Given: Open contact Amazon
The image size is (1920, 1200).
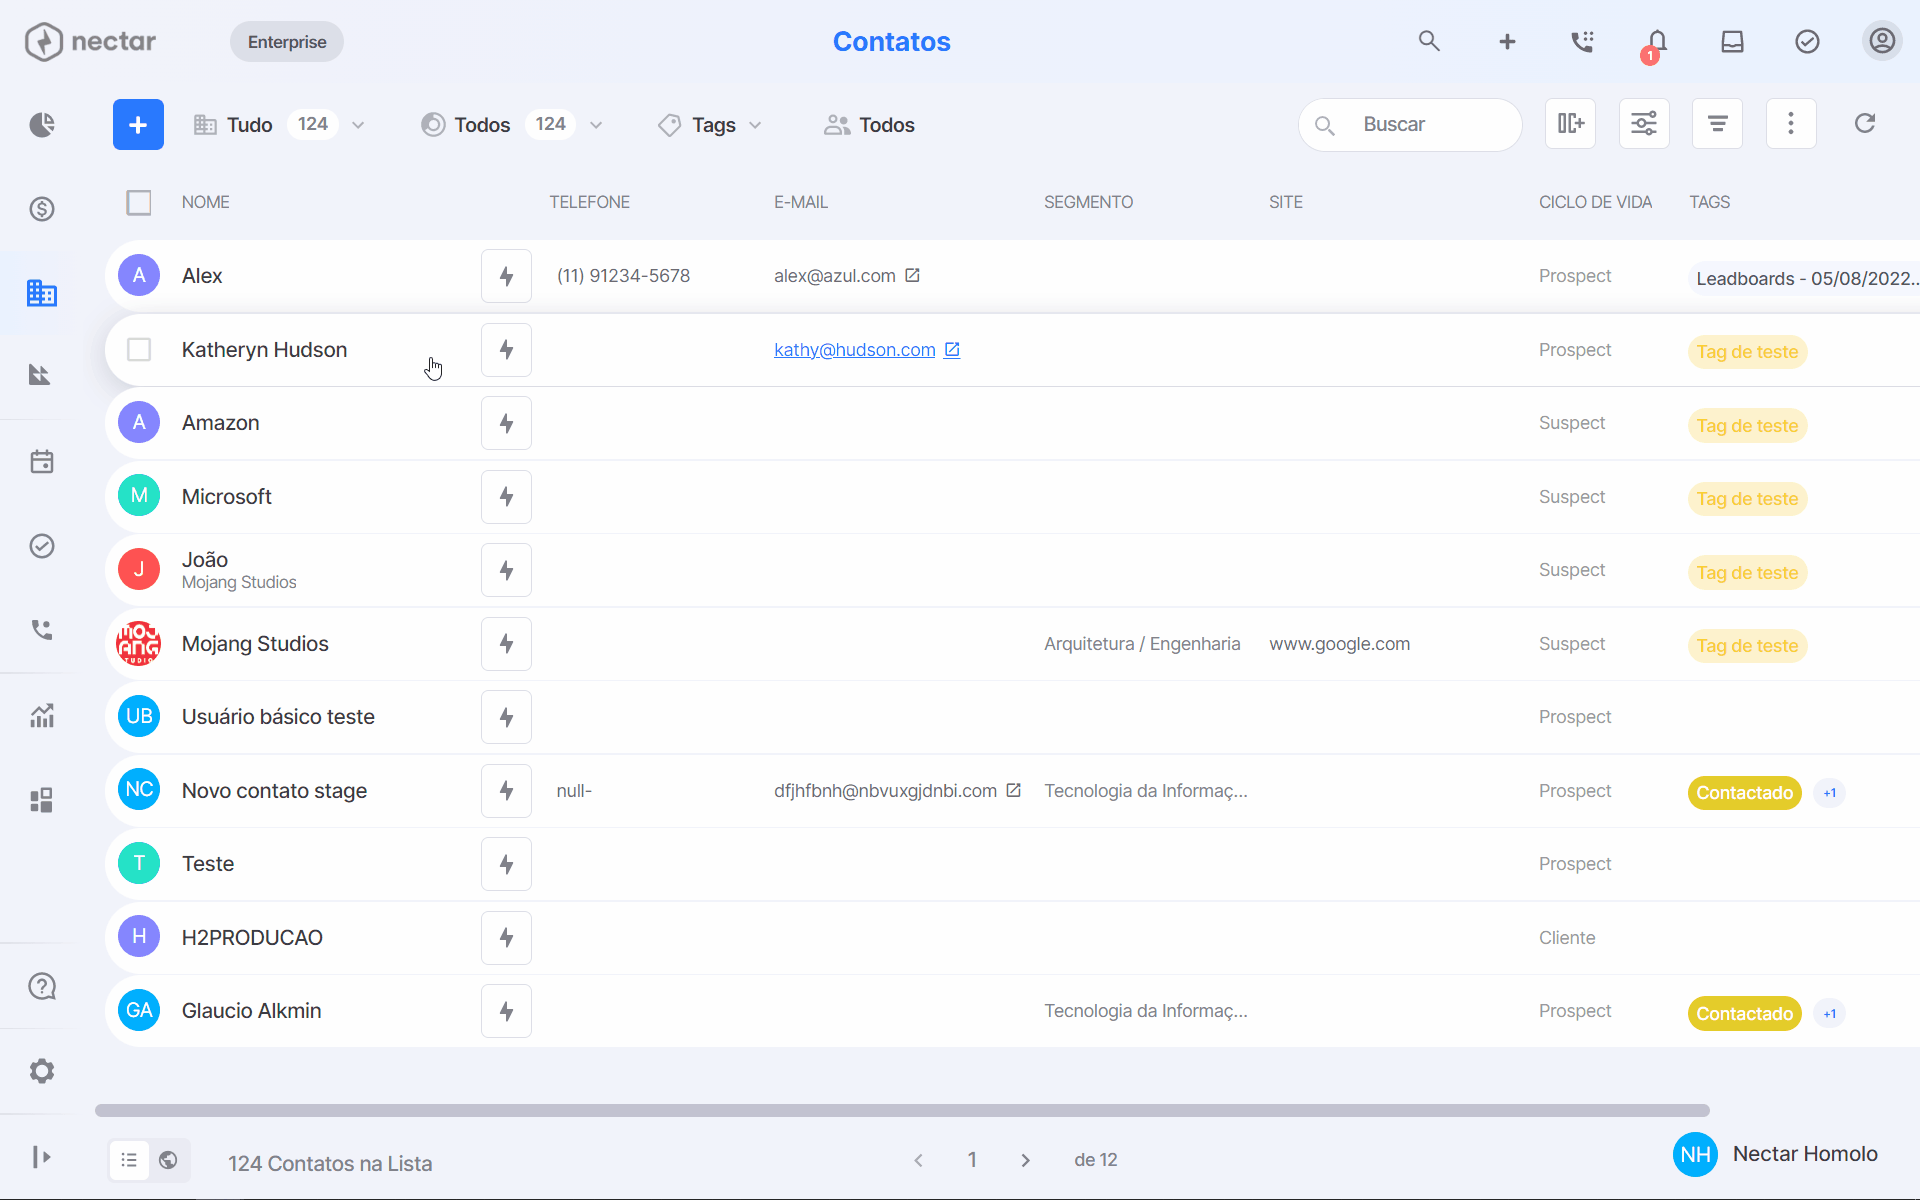Looking at the screenshot, I should tap(220, 423).
